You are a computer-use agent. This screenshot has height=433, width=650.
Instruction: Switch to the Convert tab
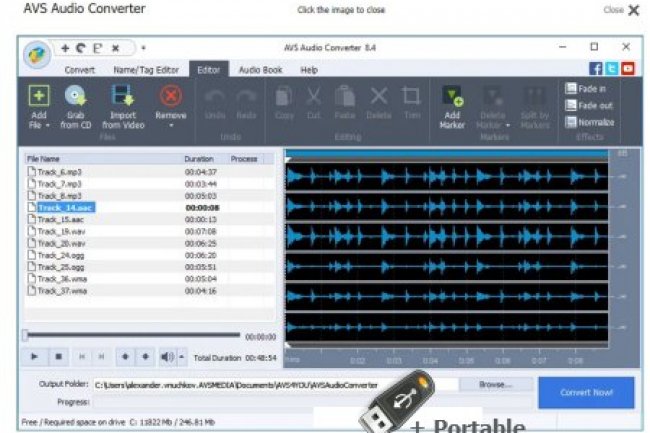tap(79, 70)
